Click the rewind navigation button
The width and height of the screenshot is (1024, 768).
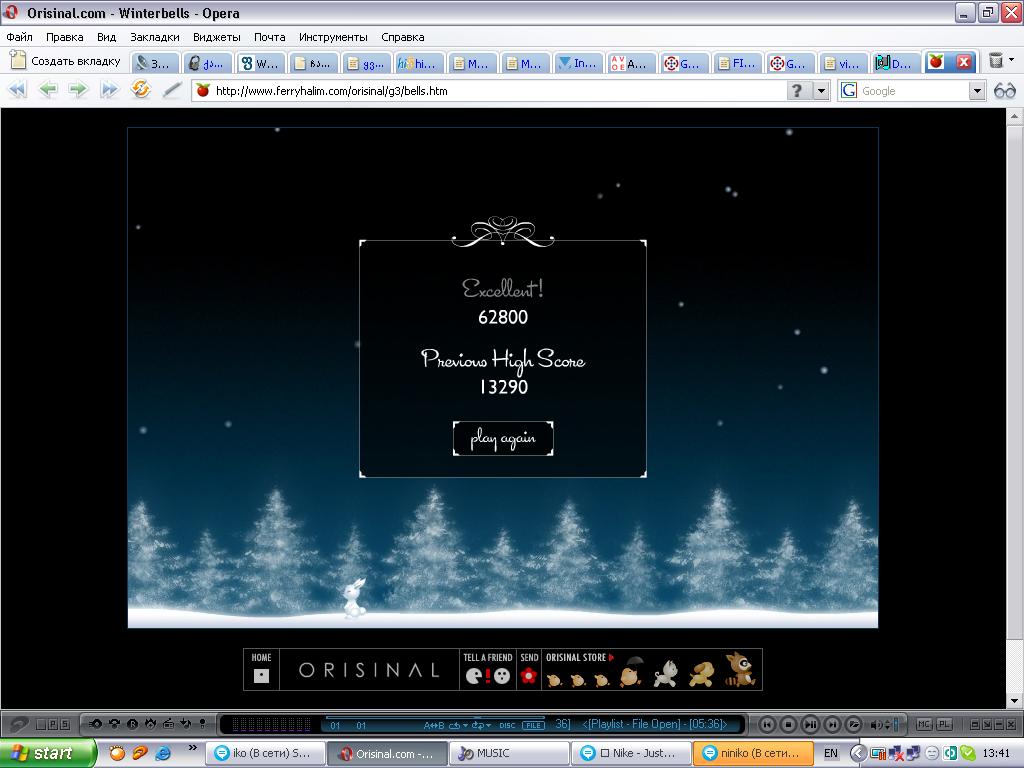18,89
